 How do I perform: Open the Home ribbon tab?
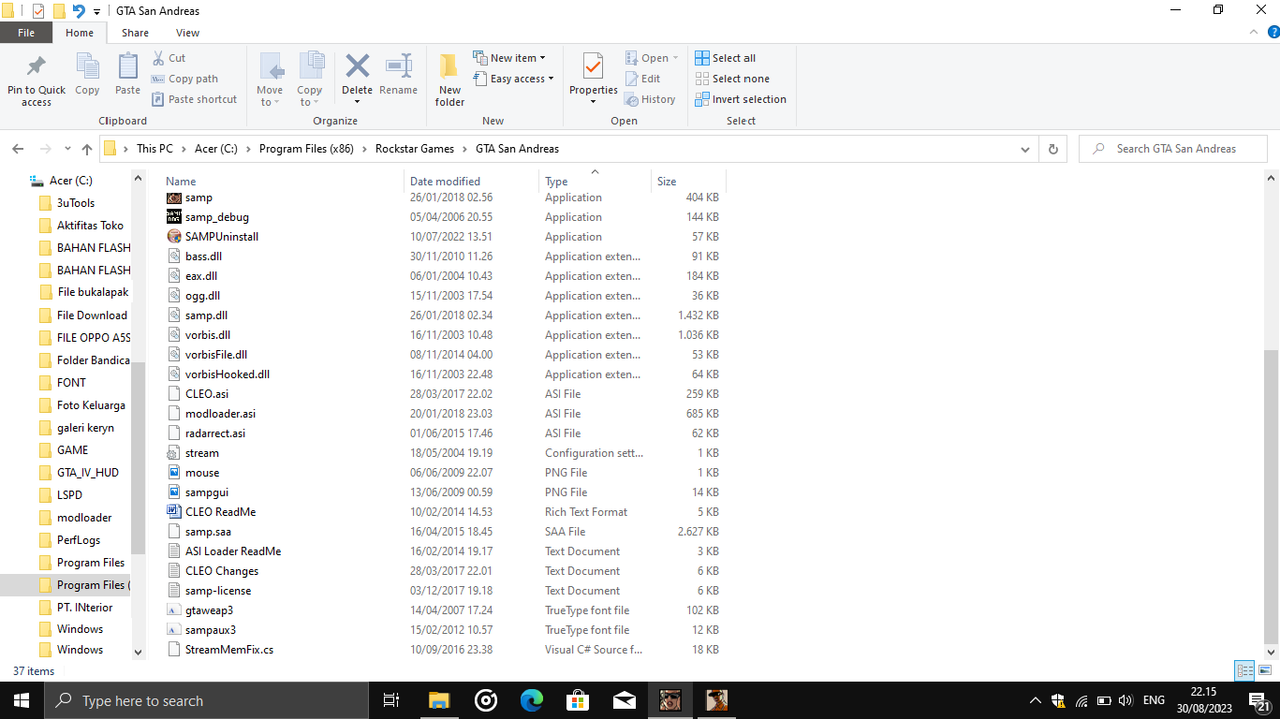coord(80,33)
